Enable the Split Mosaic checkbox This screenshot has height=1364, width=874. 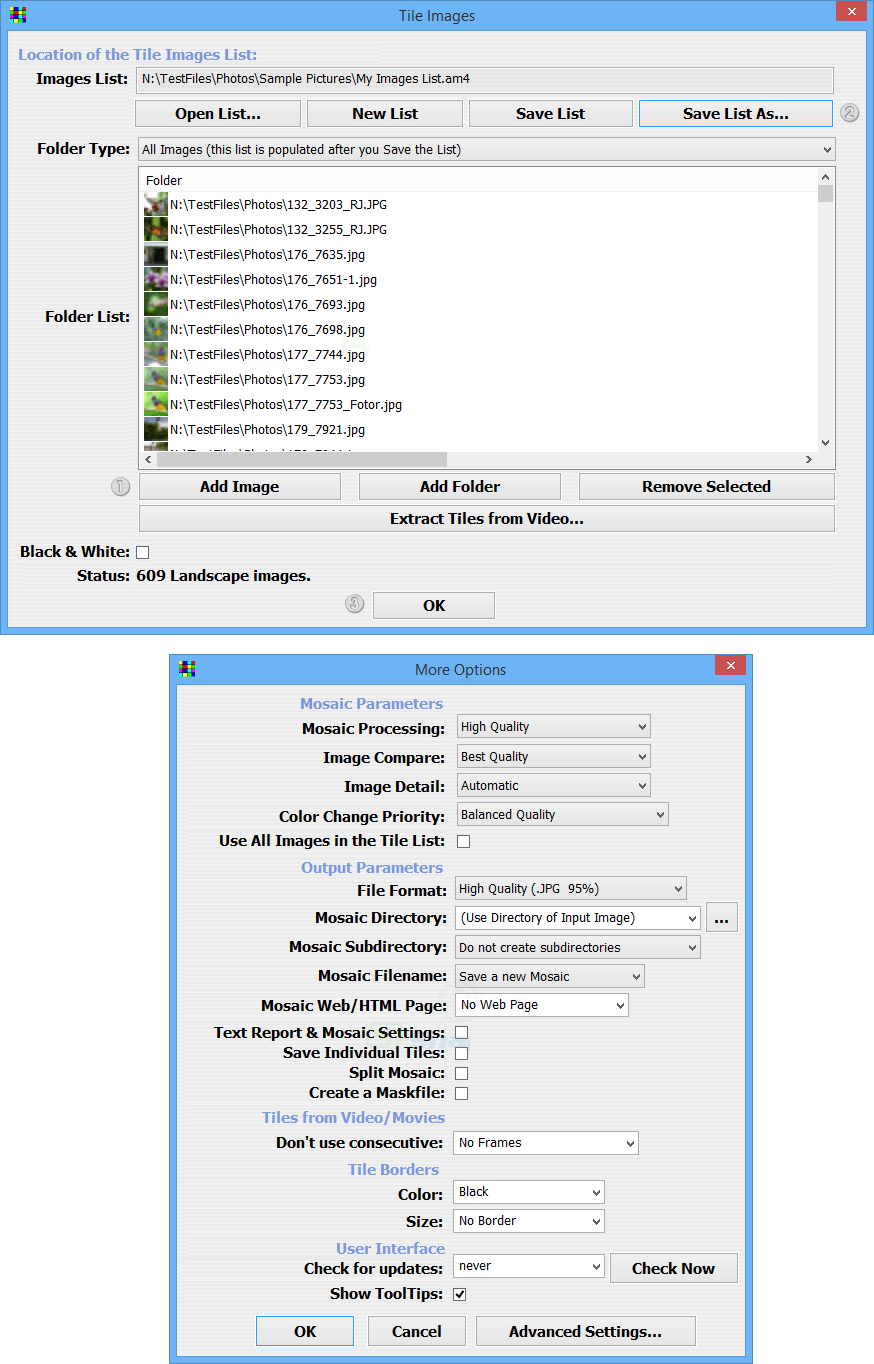click(x=461, y=1073)
